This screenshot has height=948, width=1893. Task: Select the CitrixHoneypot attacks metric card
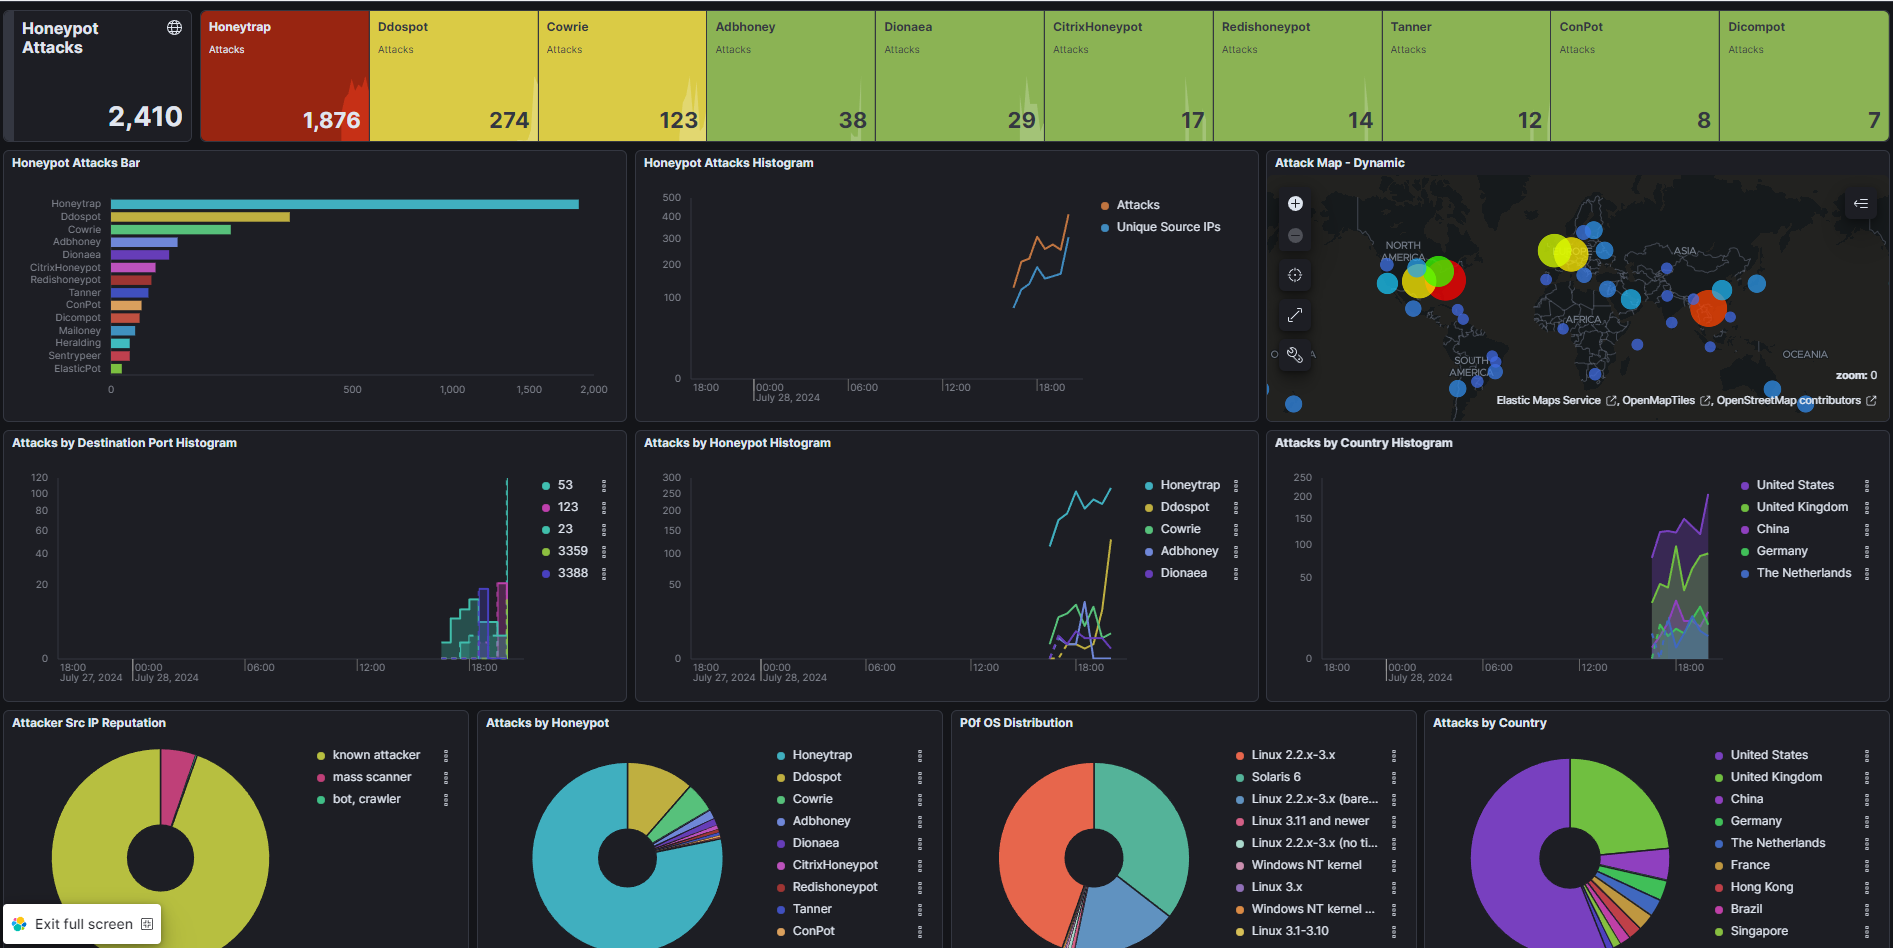pos(1129,76)
